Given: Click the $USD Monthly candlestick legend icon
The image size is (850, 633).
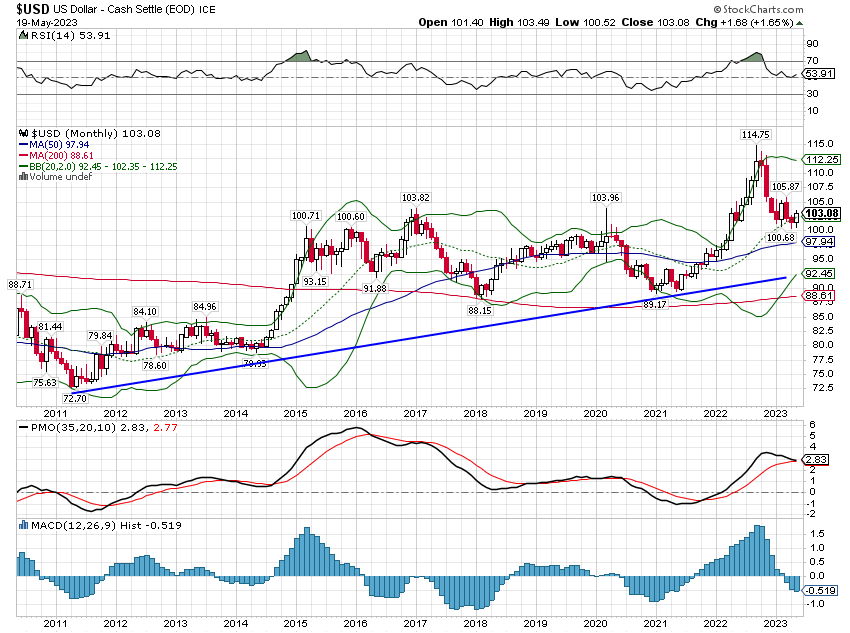Looking at the screenshot, I should pyautogui.click(x=23, y=133).
